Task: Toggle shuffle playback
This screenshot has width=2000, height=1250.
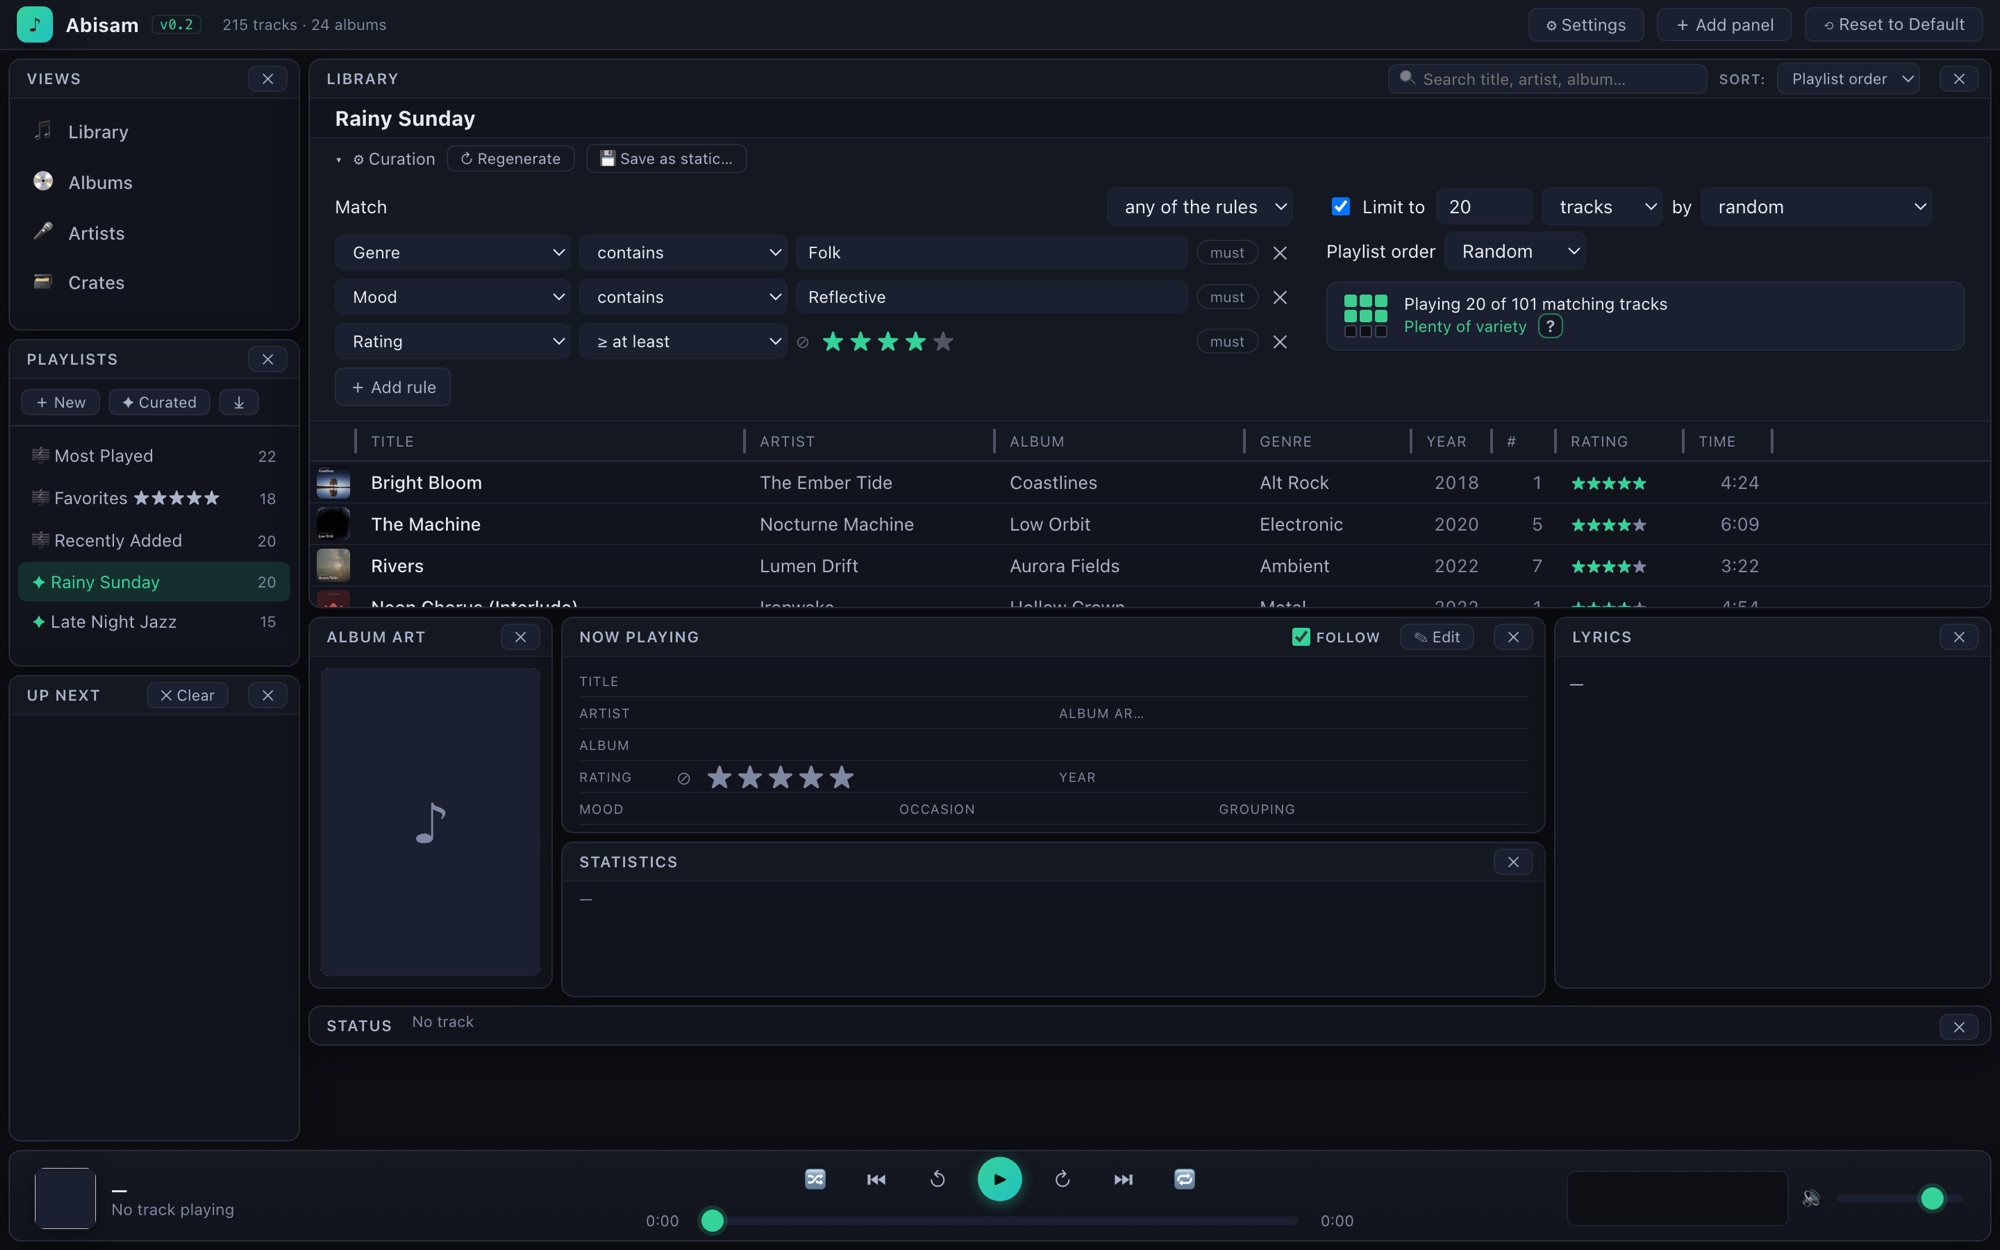Action: tap(815, 1179)
